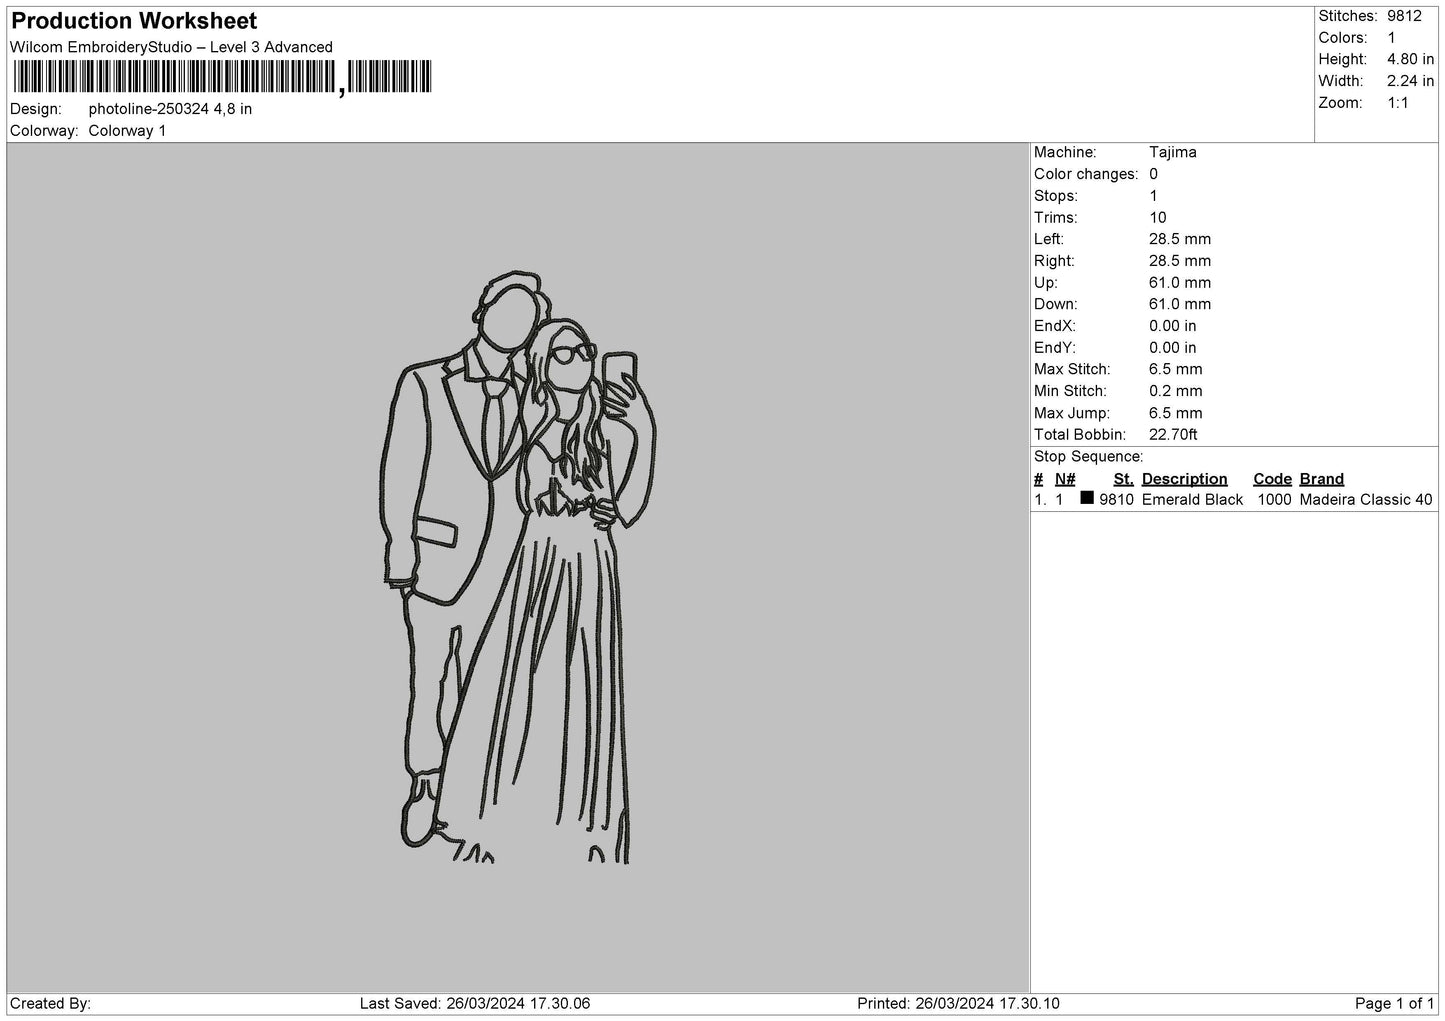Click the Zoom value 1:1
The image size is (1445, 1021).
1398,103
